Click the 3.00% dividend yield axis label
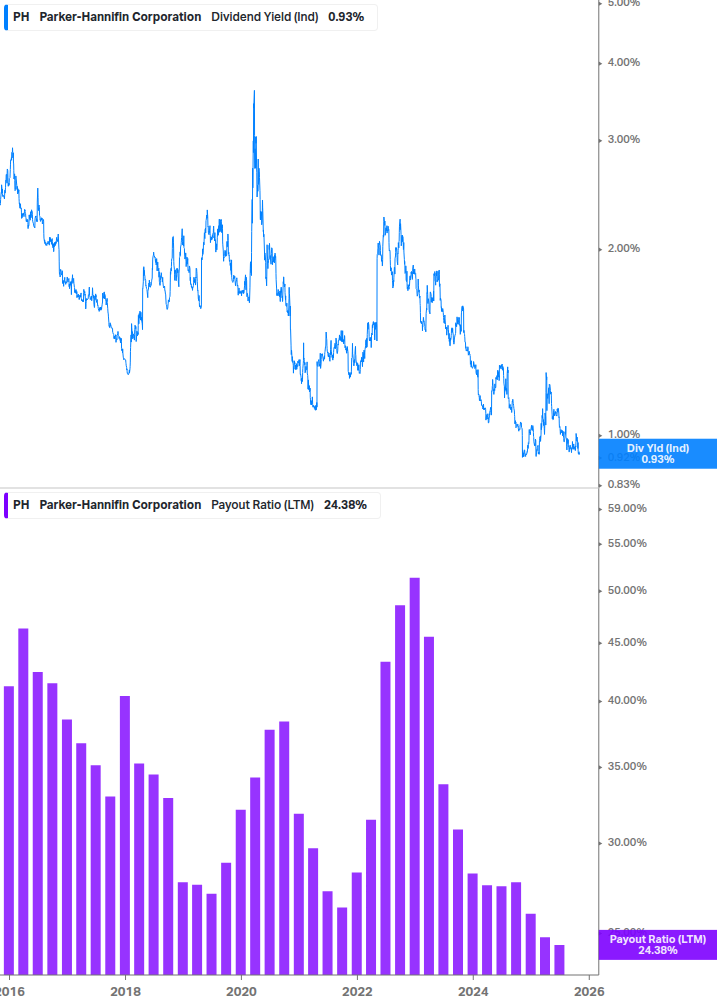Screen dimensions: 717x1005 click(623, 139)
